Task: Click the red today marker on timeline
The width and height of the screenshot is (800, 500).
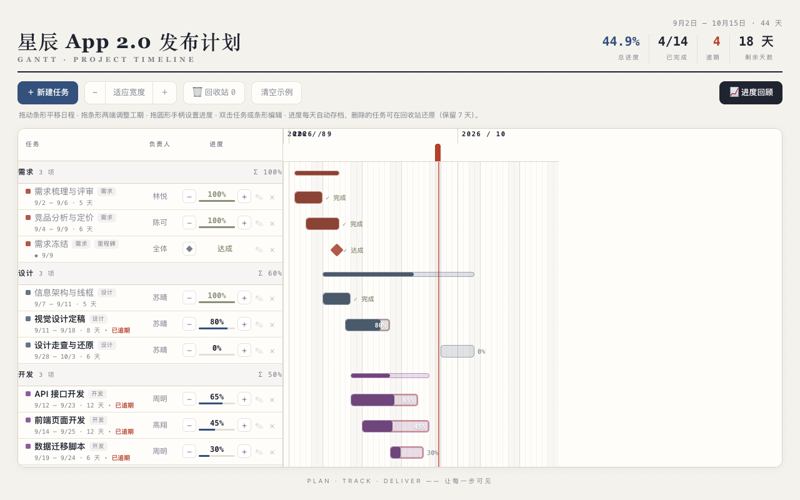Action: pyautogui.click(x=438, y=152)
